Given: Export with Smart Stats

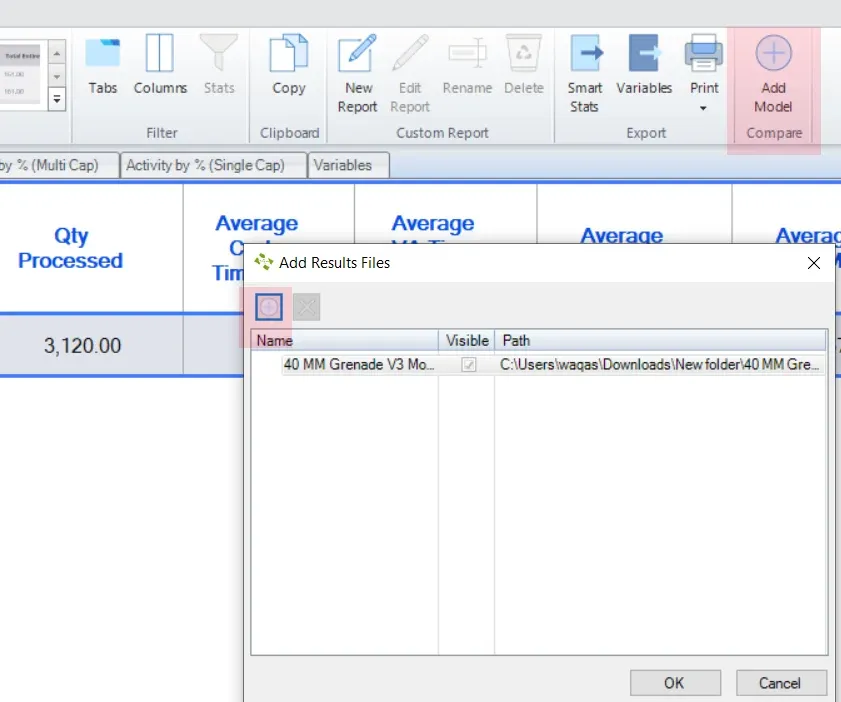Looking at the screenshot, I should 585,74.
